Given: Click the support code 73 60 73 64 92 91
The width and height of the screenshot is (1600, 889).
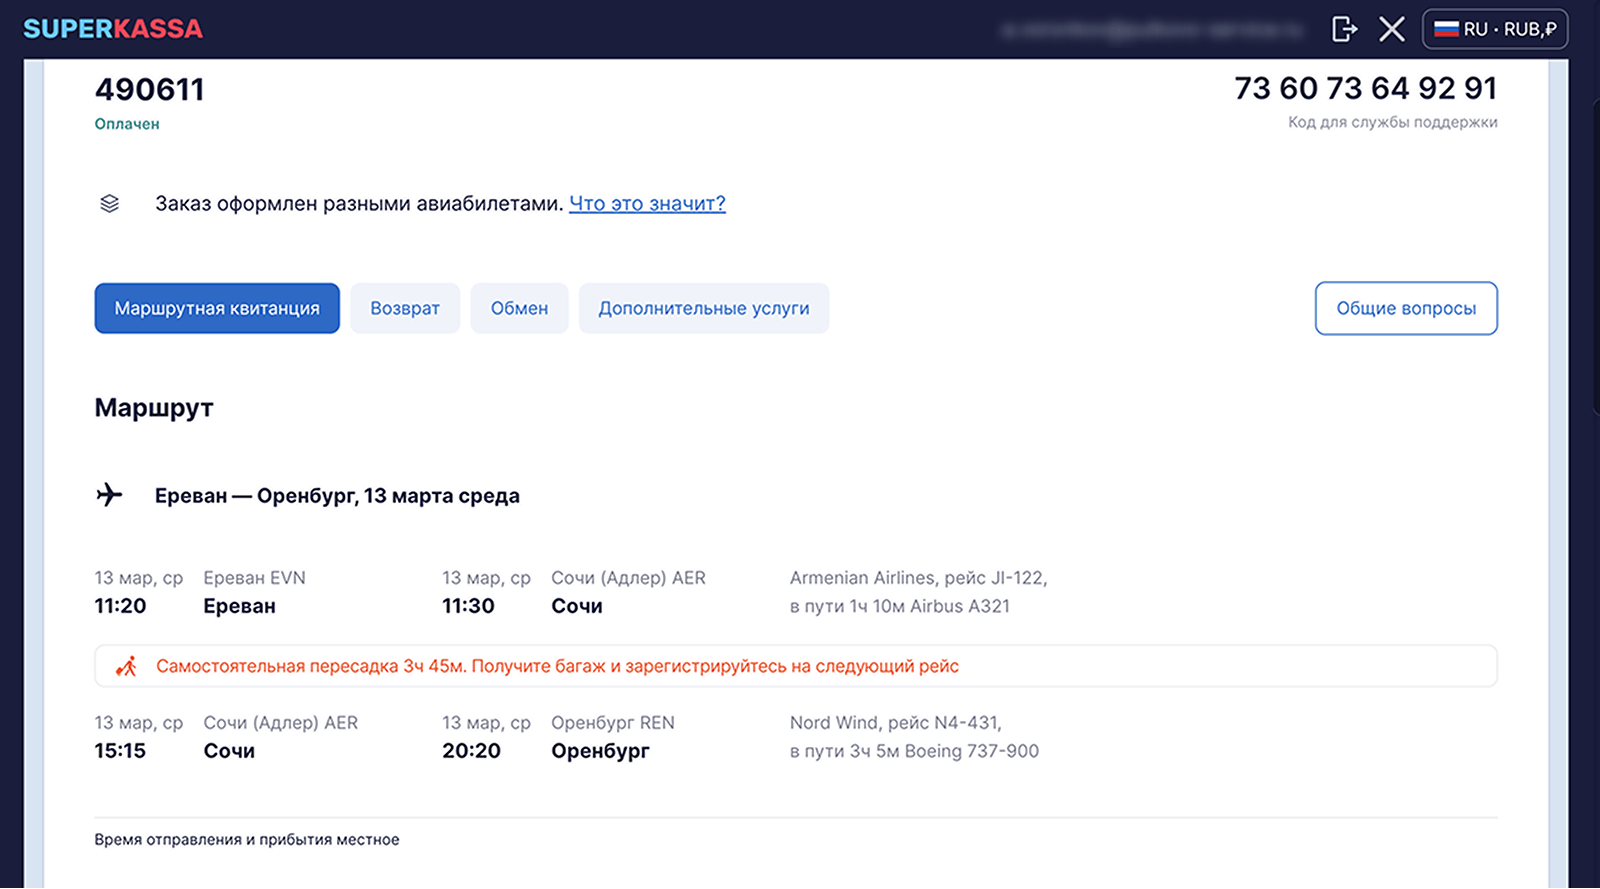Looking at the screenshot, I should tap(1366, 88).
